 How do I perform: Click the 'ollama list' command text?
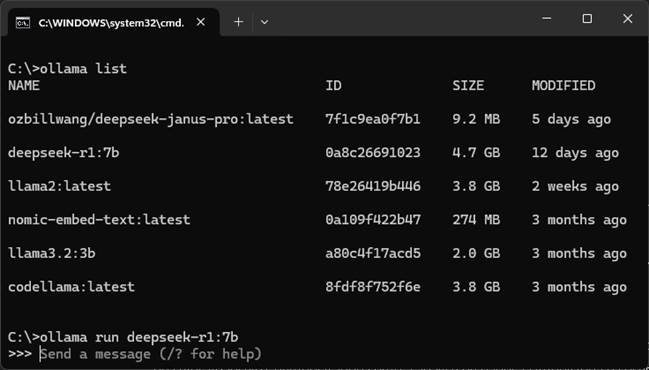coord(83,68)
